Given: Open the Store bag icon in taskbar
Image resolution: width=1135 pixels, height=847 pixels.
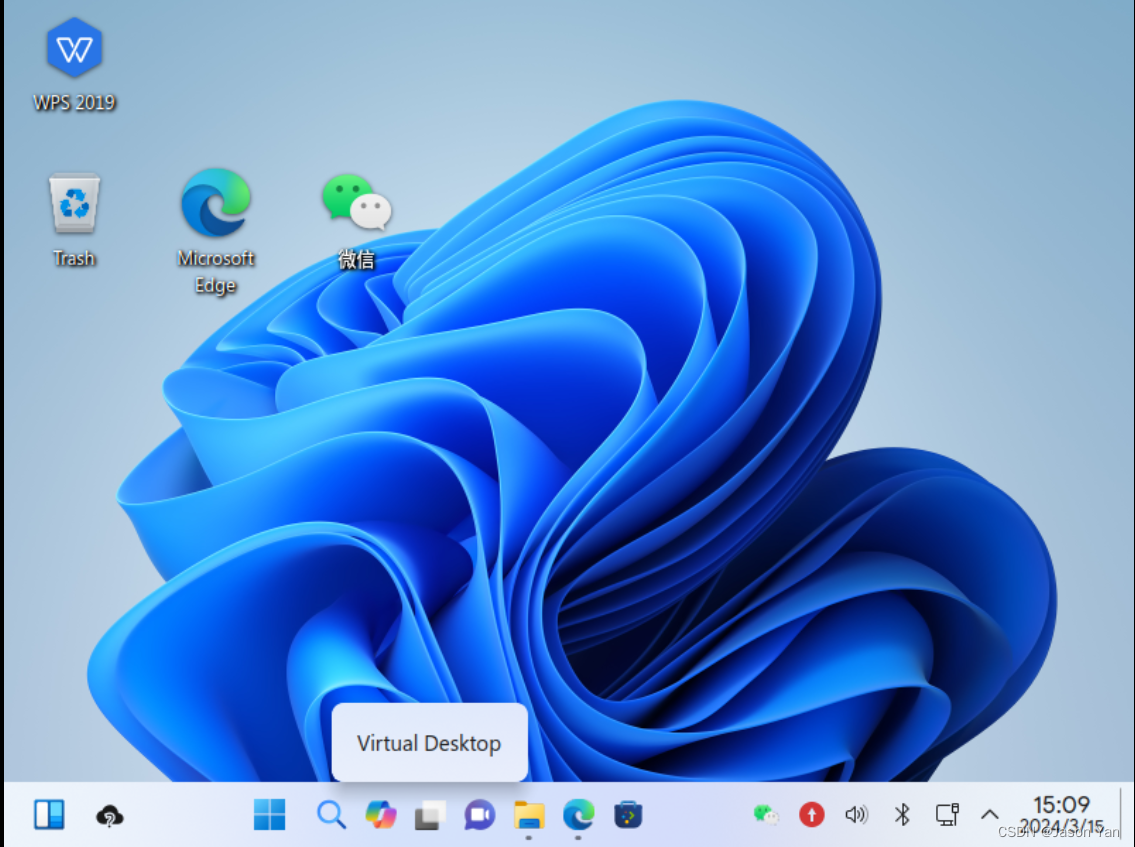Looking at the screenshot, I should pyautogui.click(x=628, y=815).
